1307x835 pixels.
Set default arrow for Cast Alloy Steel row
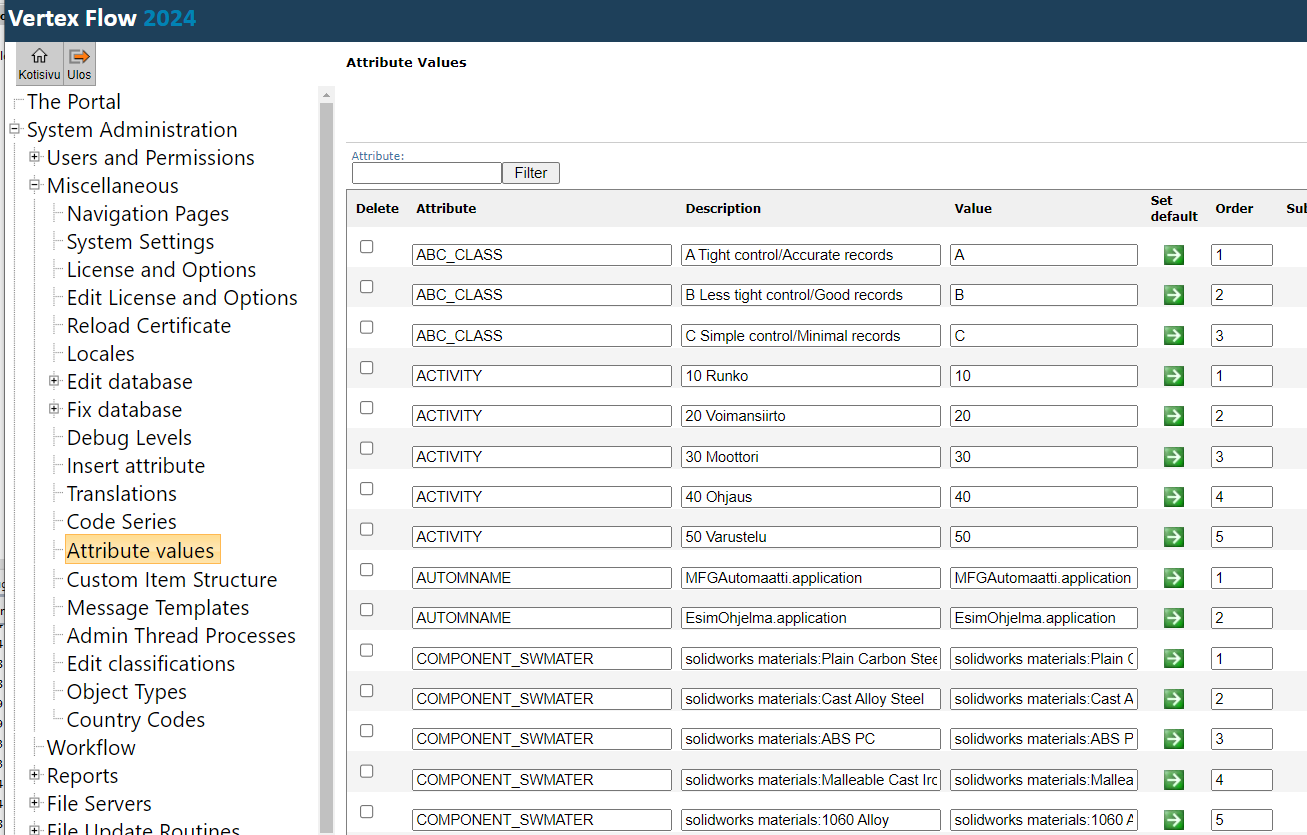pyautogui.click(x=1174, y=699)
